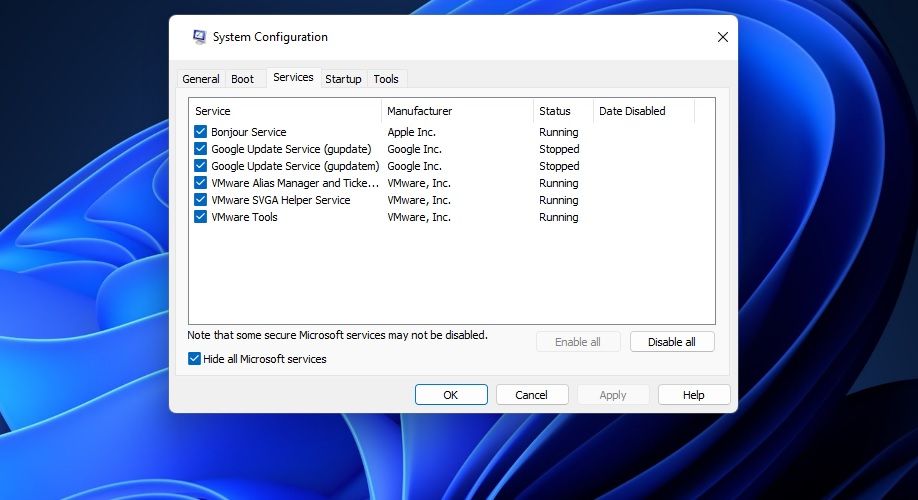Uncheck VMware SVGA Helper Service checkbox
Viewport: 918px width, 500px height.
click(x=200, y=200)
